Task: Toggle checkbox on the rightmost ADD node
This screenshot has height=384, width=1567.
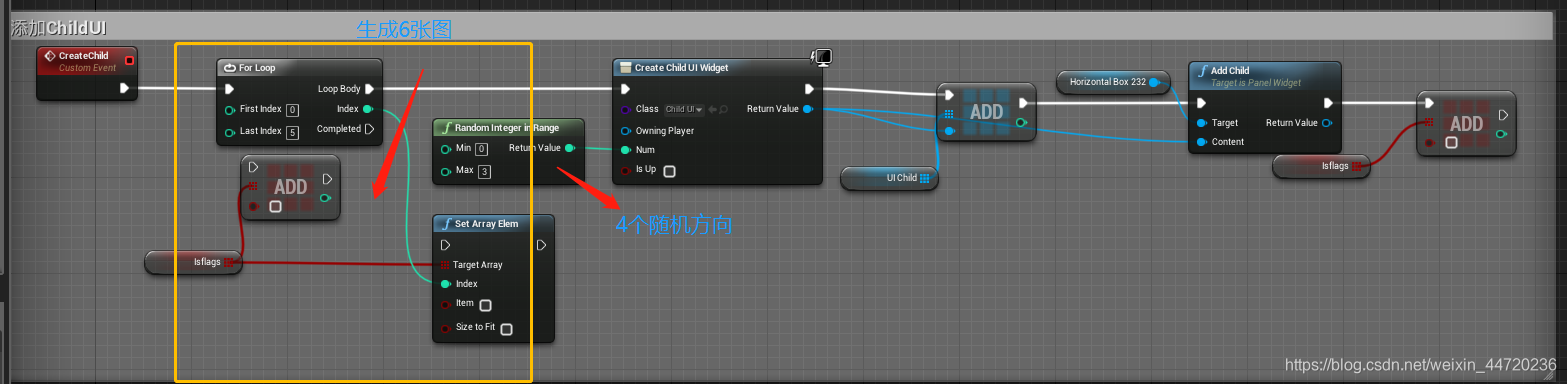Action: (1451, 143)
